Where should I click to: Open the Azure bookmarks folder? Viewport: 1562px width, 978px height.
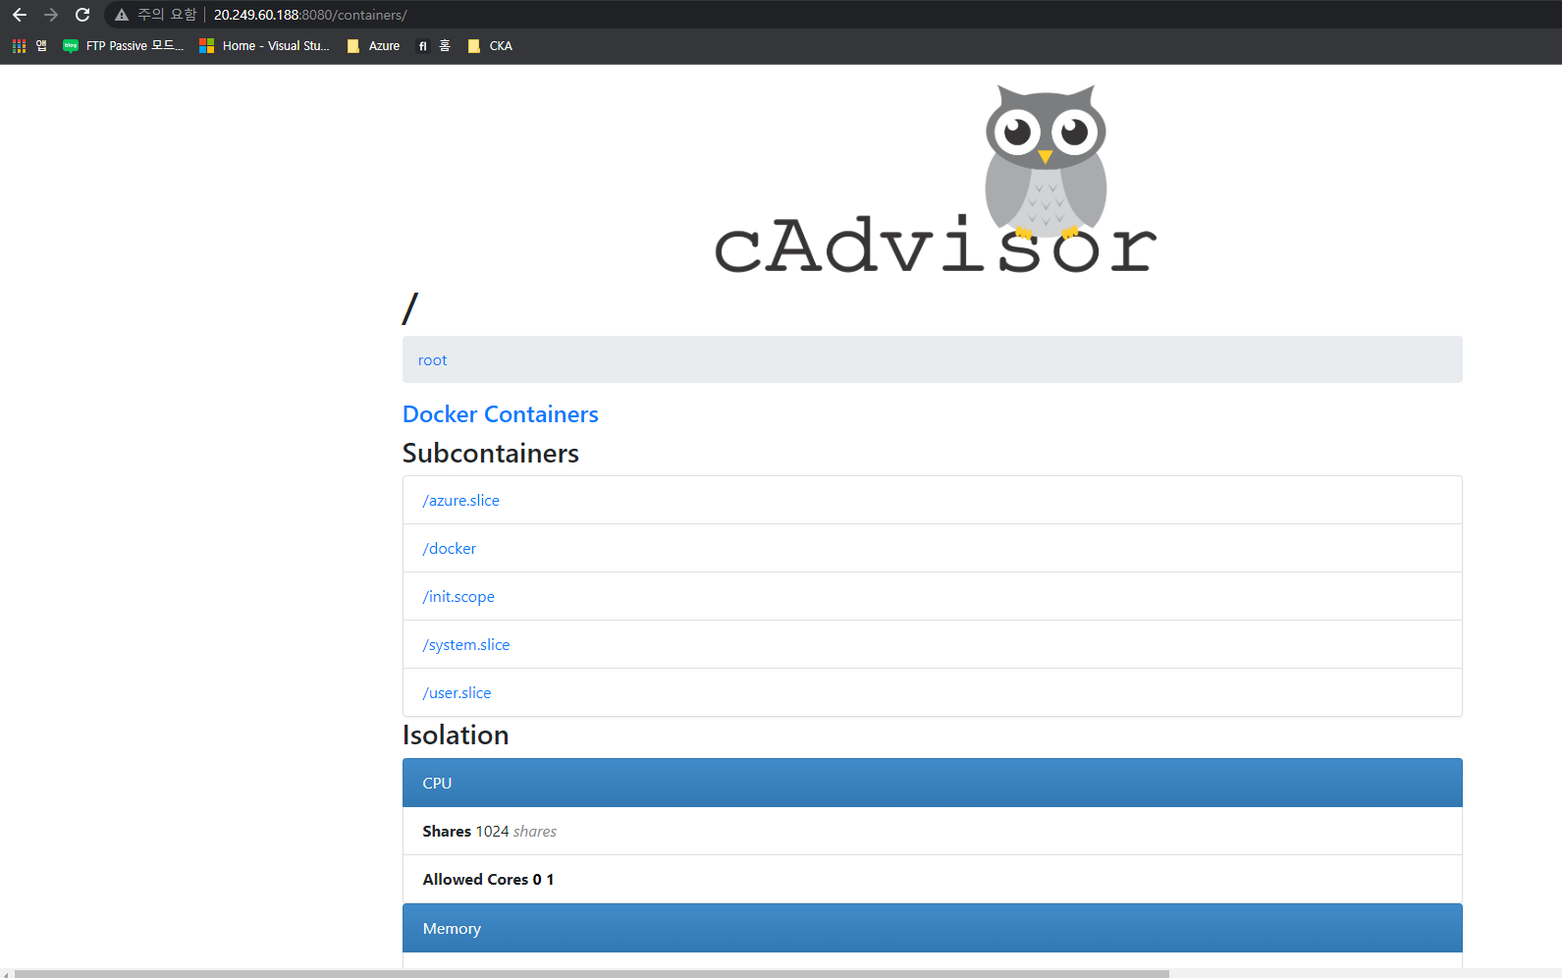coord(373,46)
